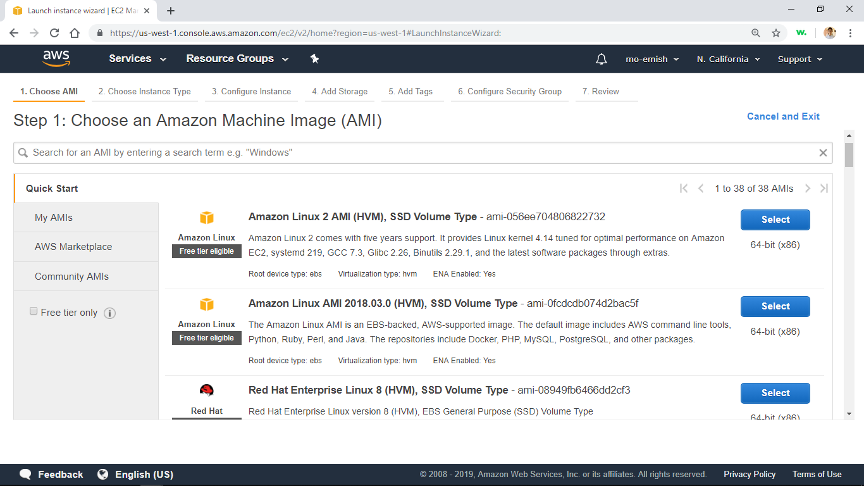The height and width of the screenshot is (487, 864).
Task: Click the search magnifier in AMI search box
Action: click(23, 153)
